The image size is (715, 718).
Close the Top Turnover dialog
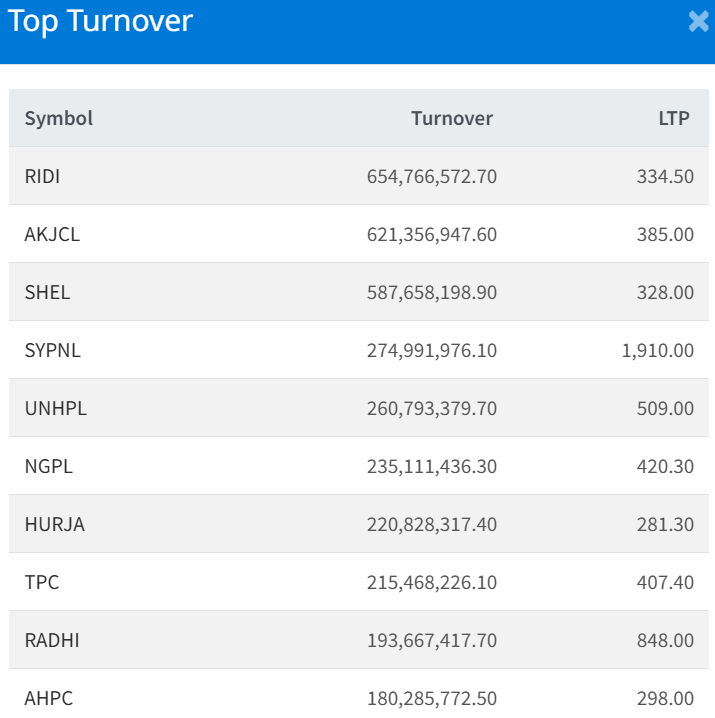click(x=698, y=21)
